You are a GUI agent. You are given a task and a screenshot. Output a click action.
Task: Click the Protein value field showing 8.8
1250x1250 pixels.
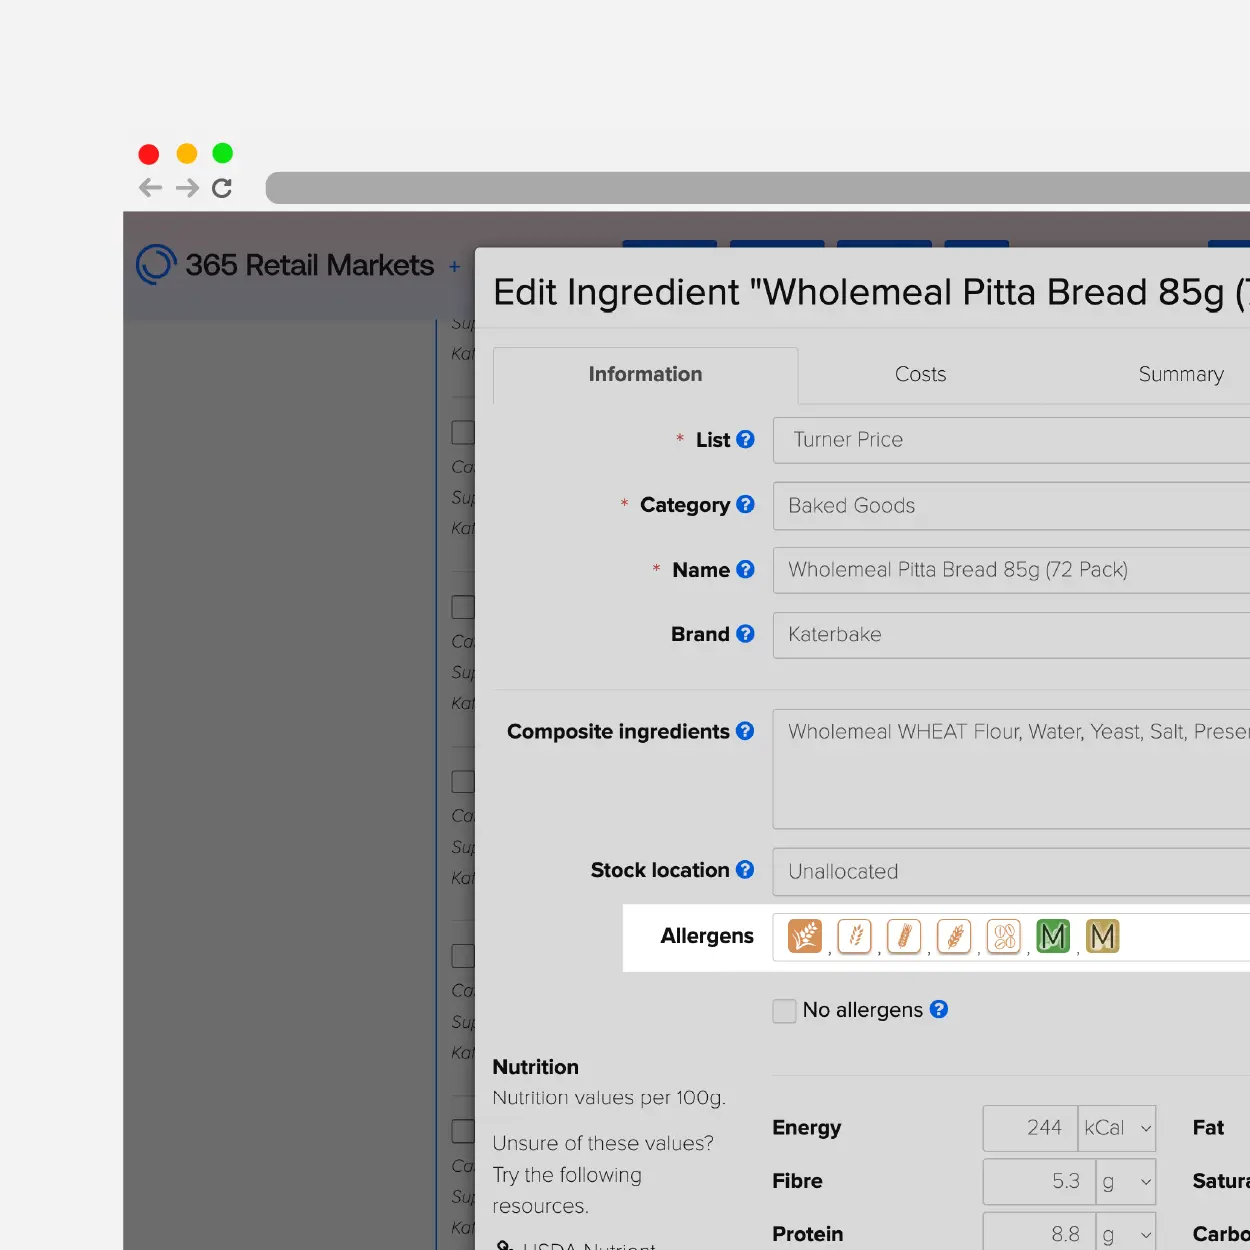point(1039,1234)
